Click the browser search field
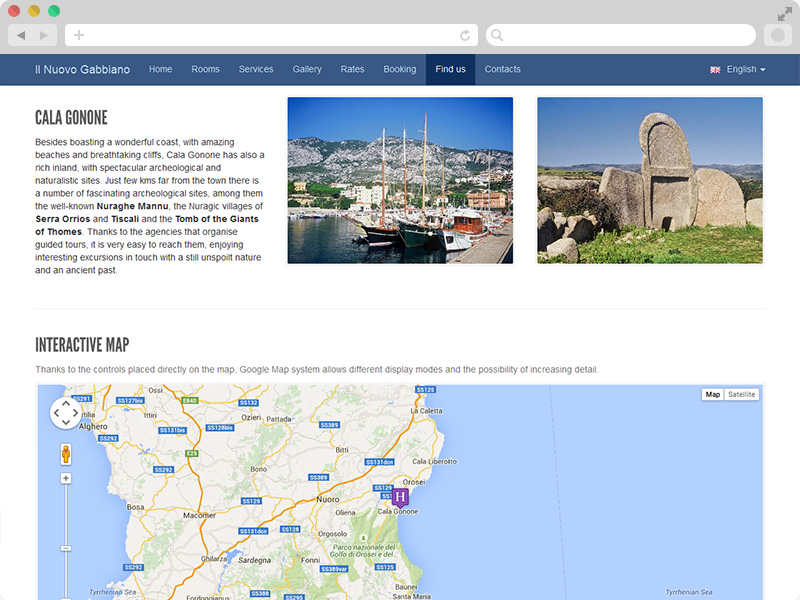Screen dimensions: 800x600 [621, 35]
